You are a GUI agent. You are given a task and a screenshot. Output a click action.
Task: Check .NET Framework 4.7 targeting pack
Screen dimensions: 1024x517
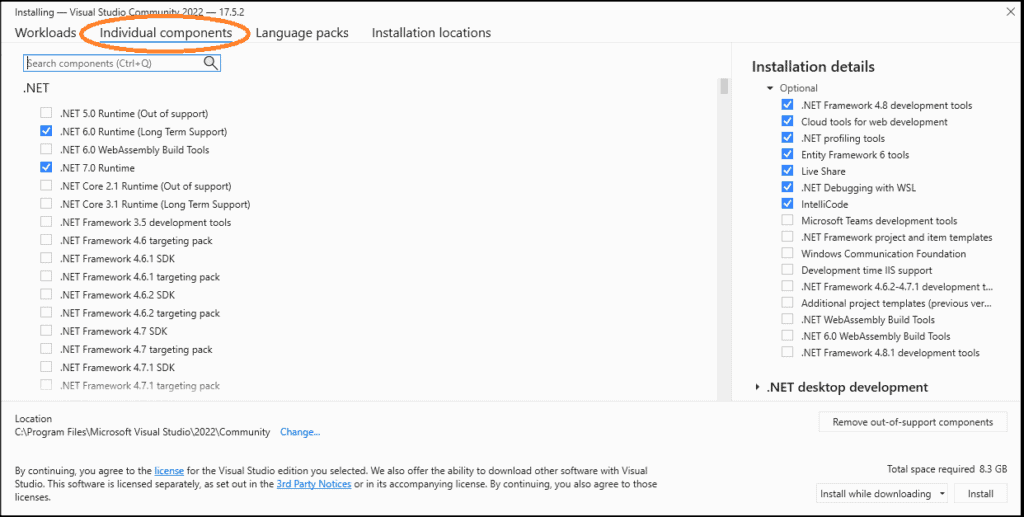(46, 349)
